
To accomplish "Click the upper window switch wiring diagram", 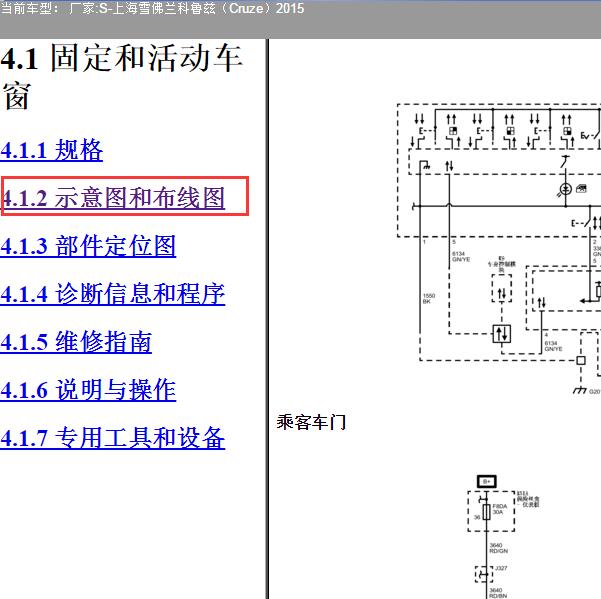I will [499, 249].
